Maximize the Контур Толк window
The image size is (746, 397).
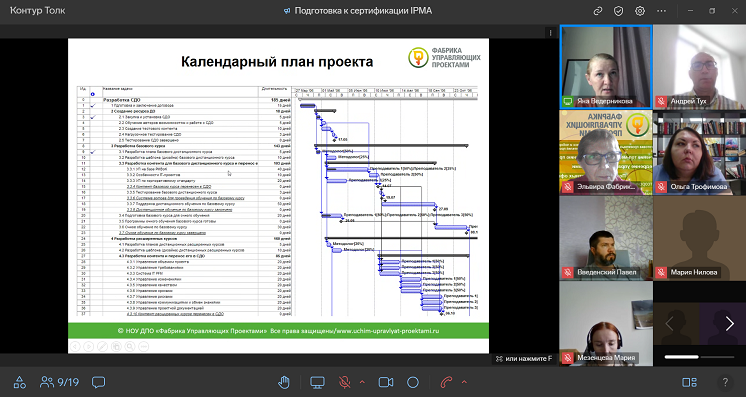click(712, 11)
